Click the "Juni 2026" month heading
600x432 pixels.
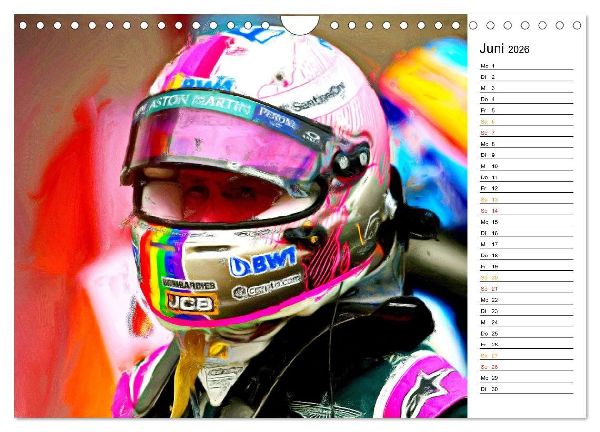pos(504,49)
